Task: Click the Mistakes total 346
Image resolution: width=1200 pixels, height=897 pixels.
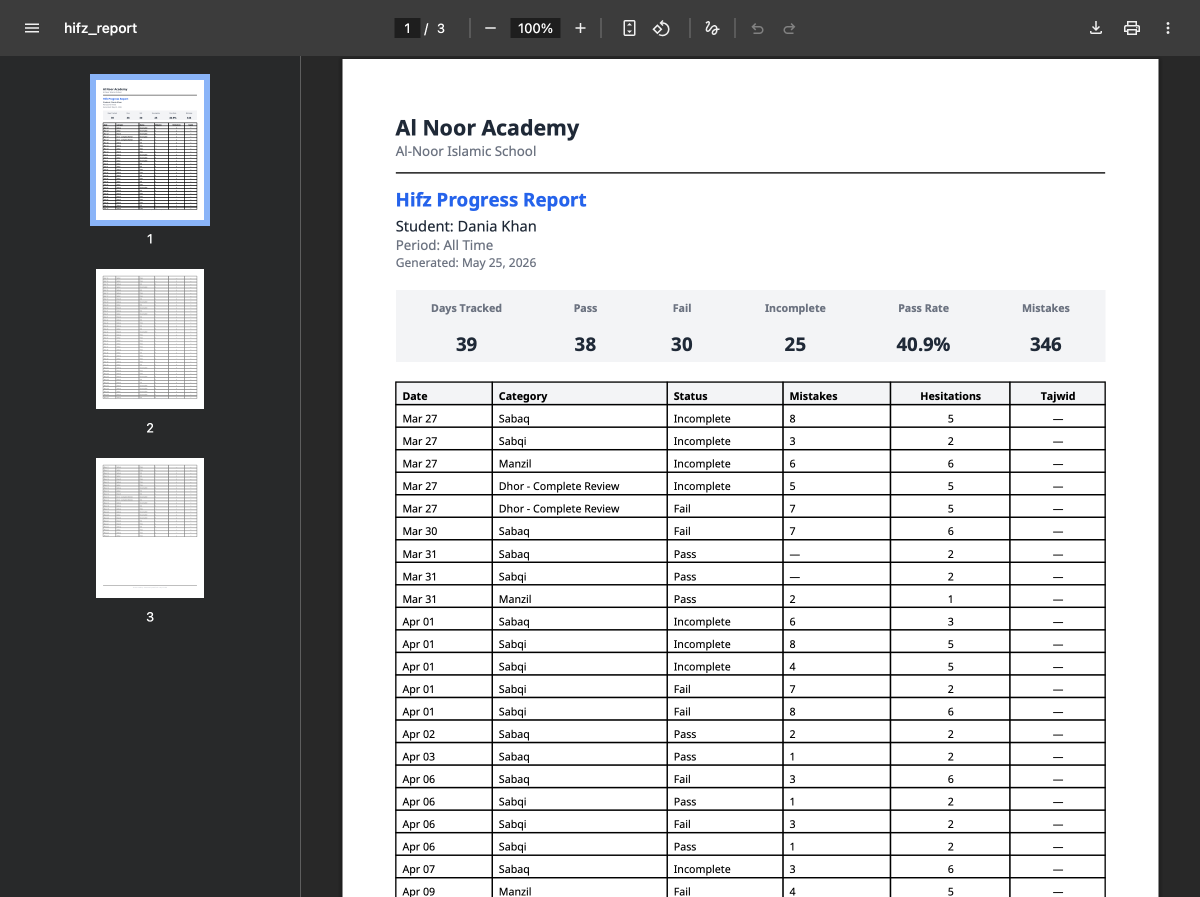Action: point(1045,344)
